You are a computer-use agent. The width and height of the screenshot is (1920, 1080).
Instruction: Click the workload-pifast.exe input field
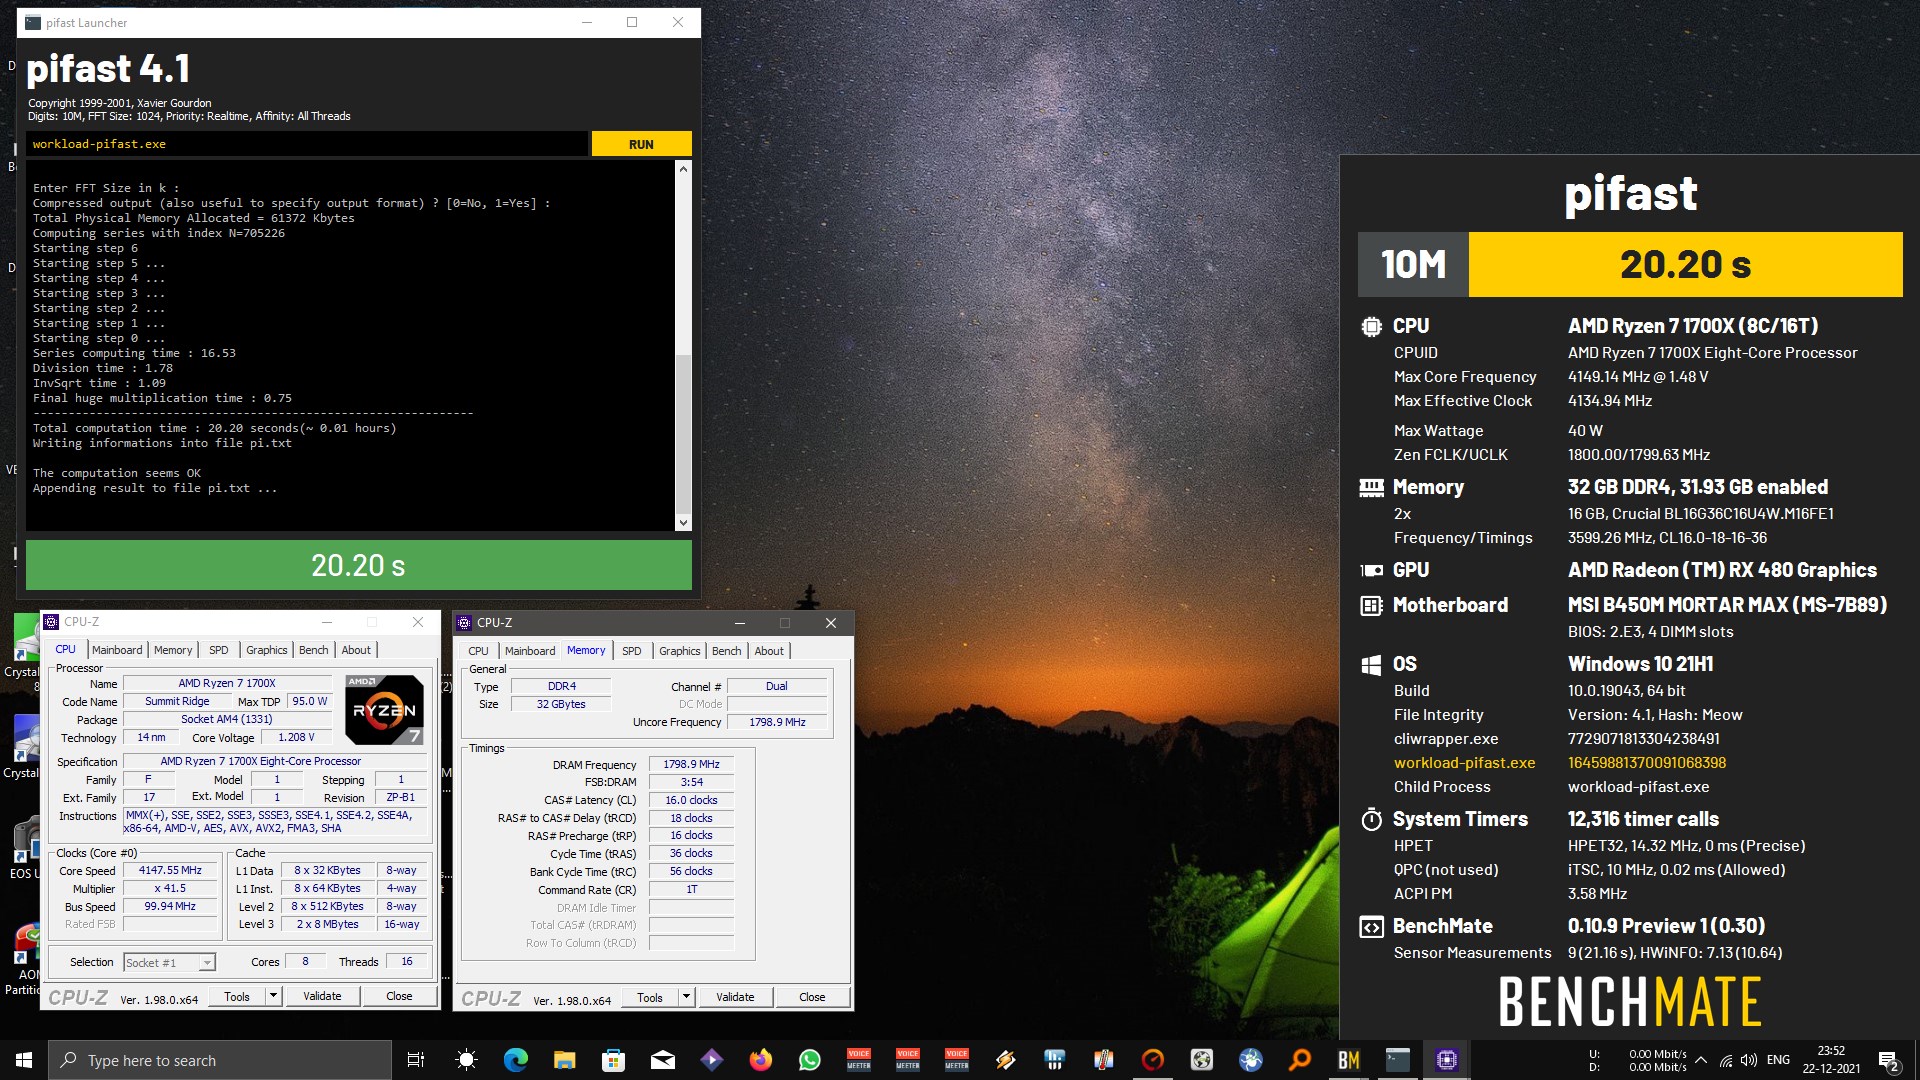[x=308, y=144]
